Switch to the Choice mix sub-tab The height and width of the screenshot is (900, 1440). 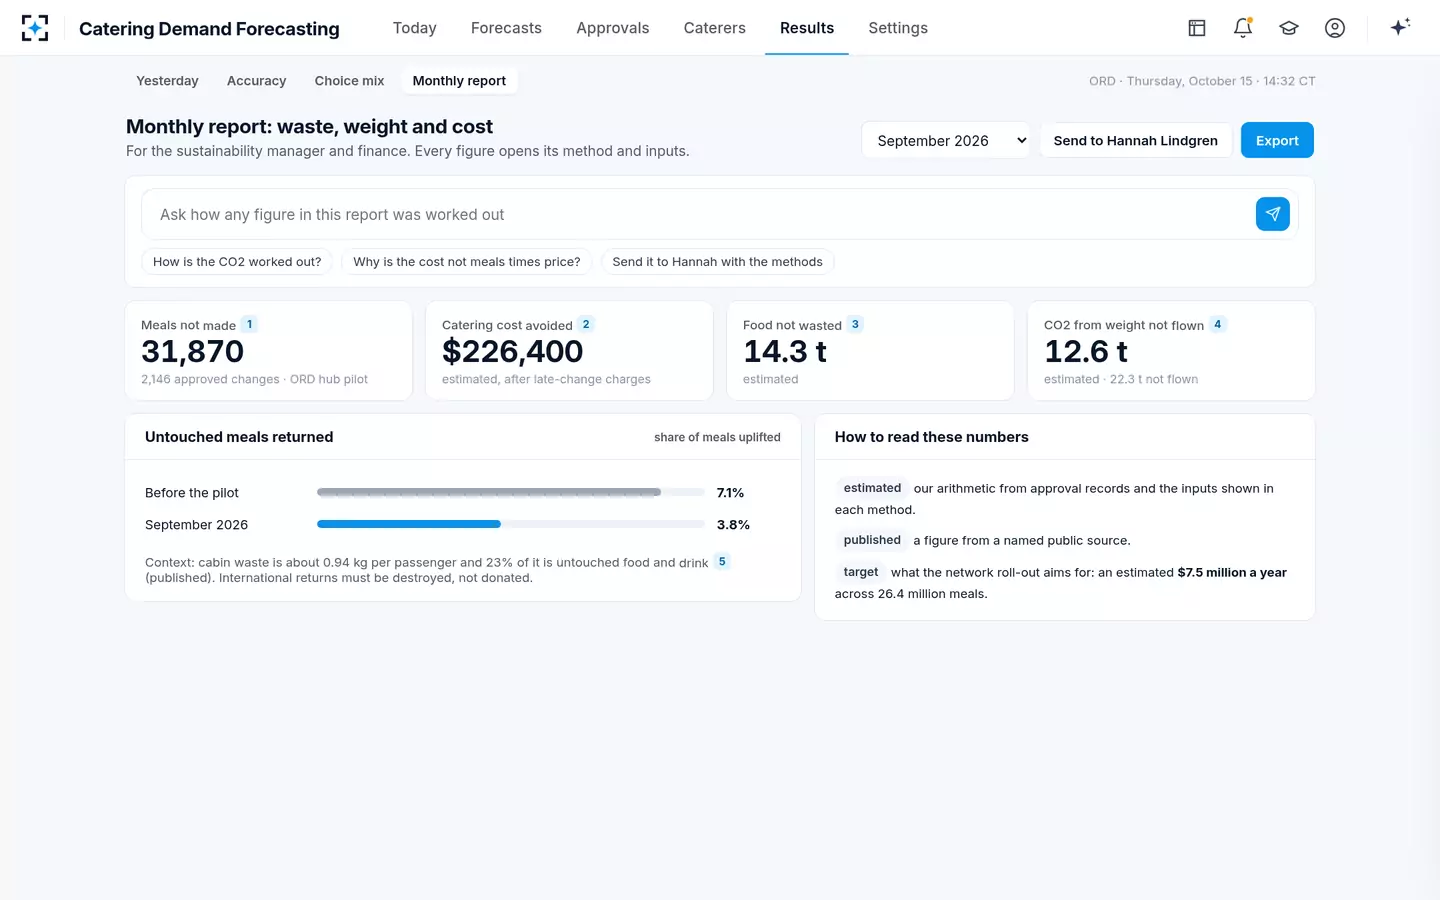[349, 81]
